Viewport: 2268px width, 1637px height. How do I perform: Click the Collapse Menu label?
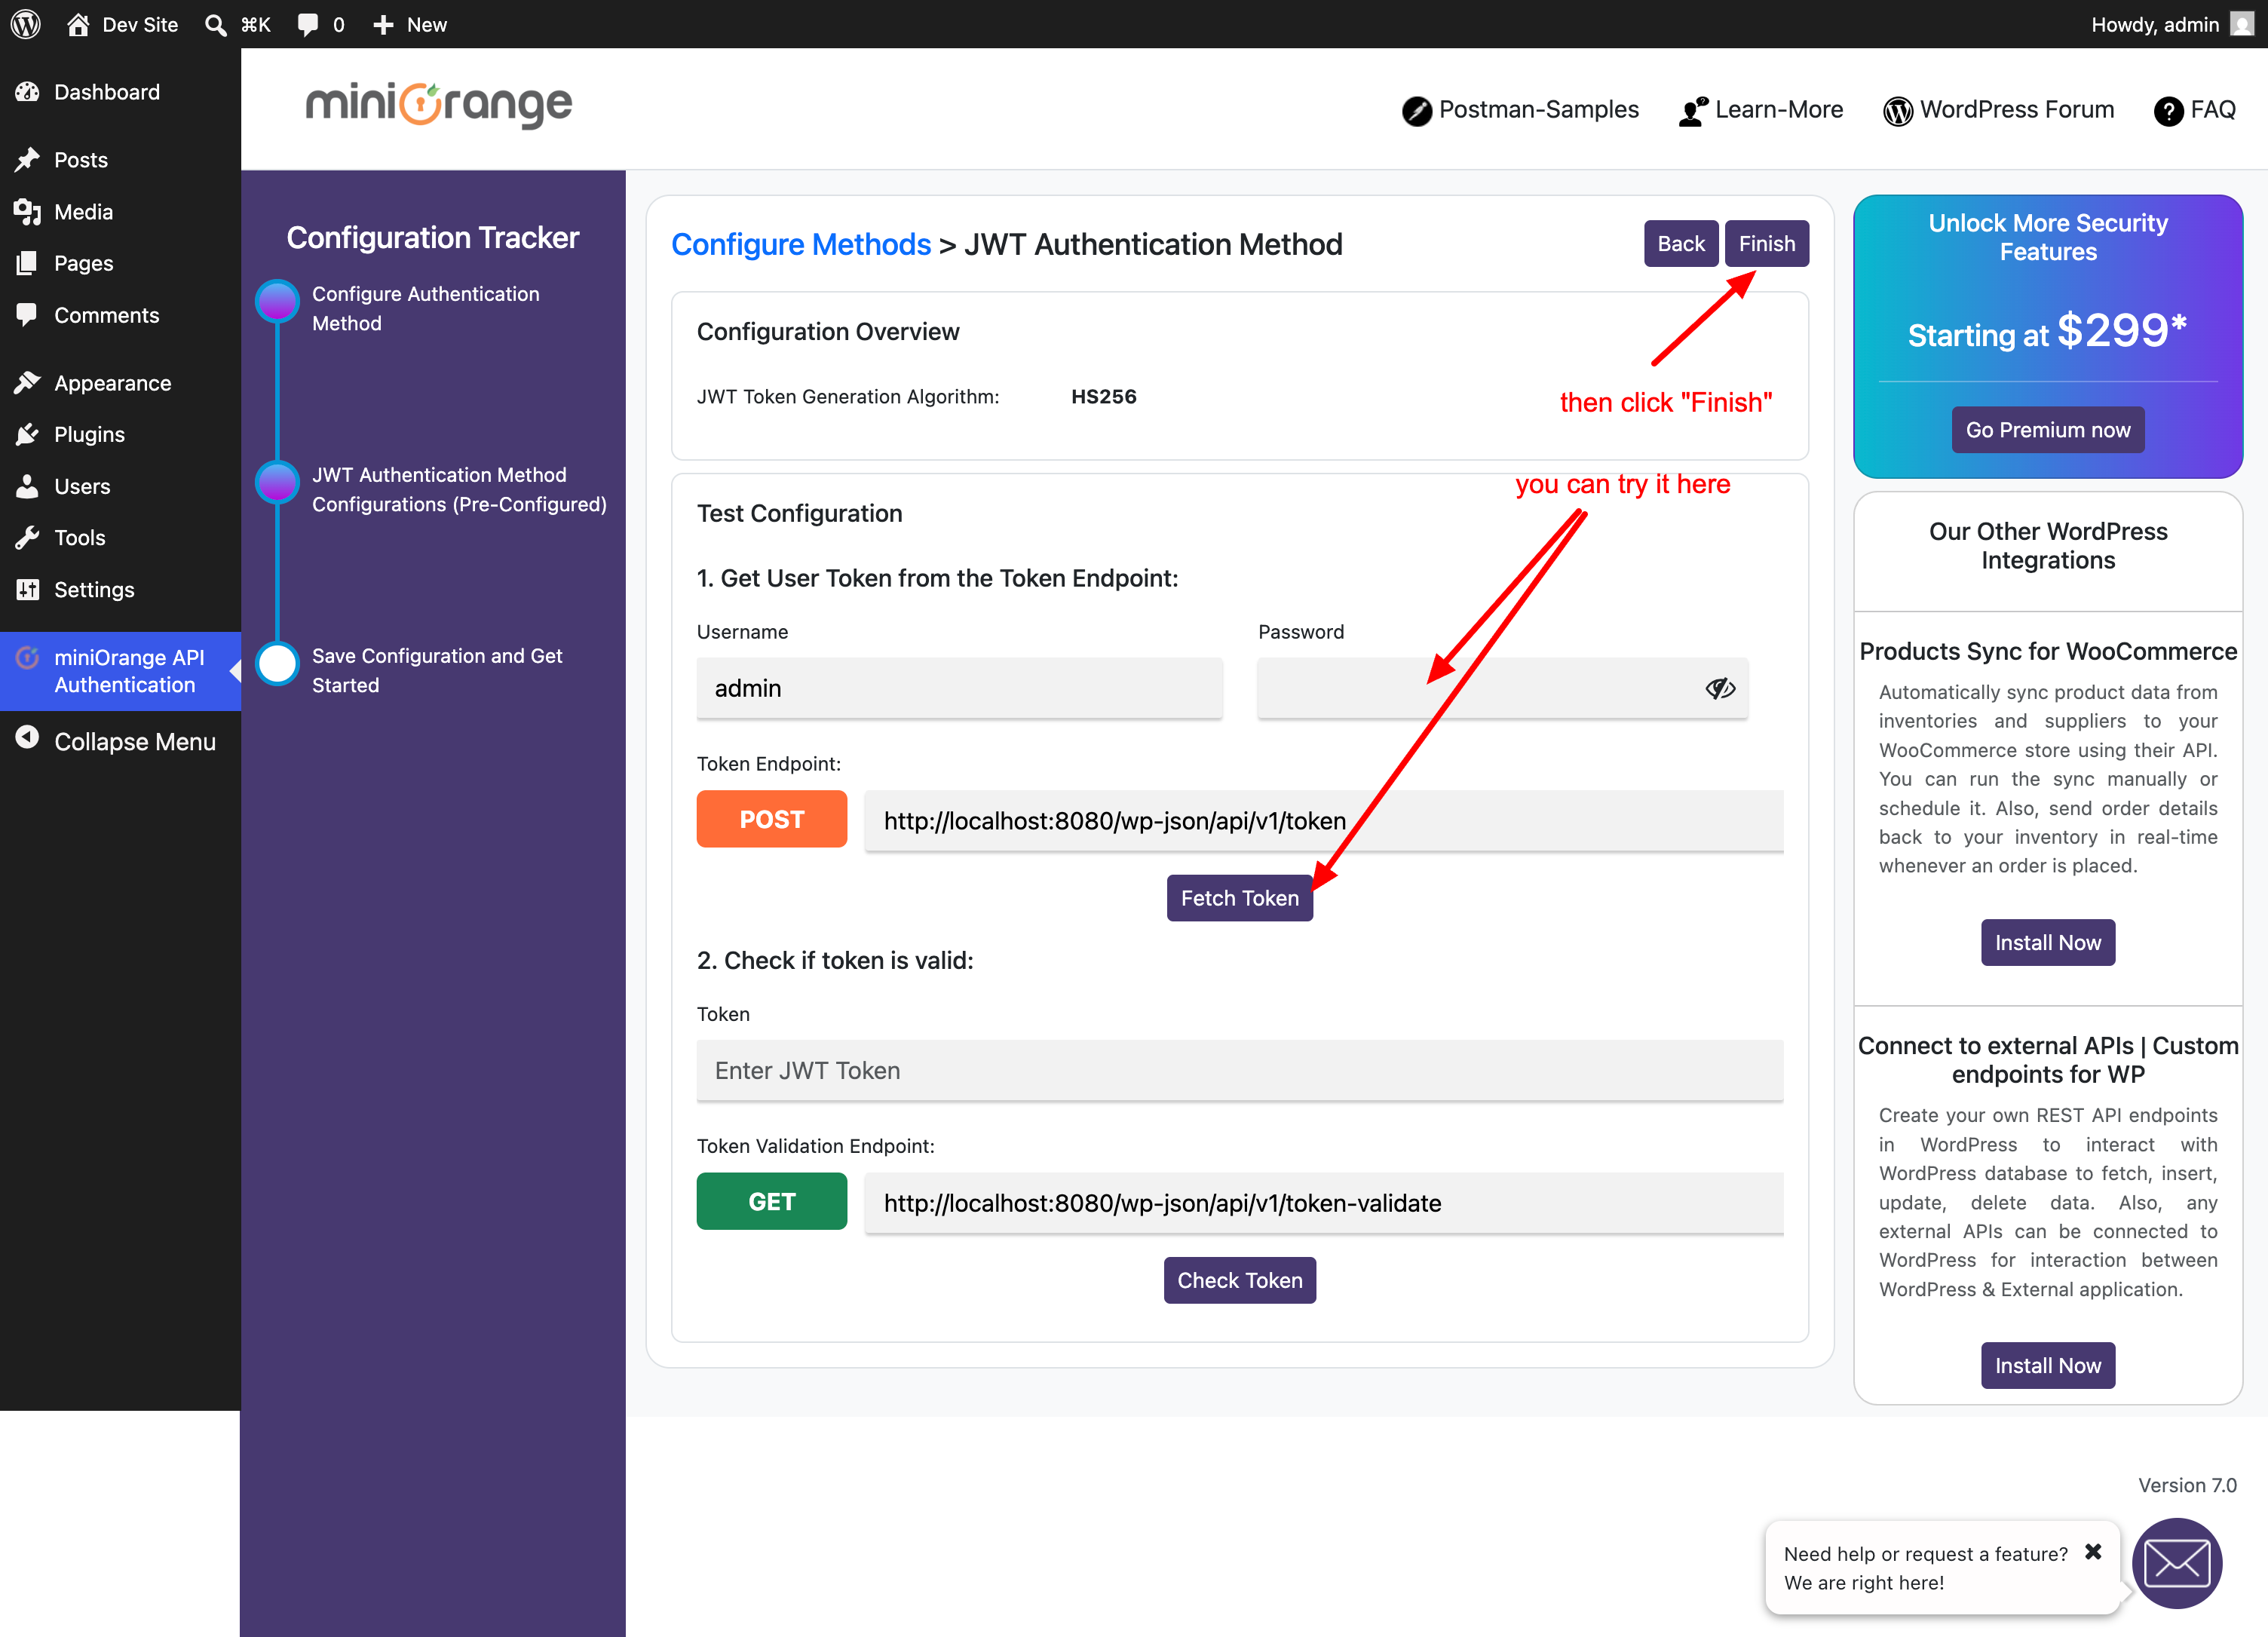(x=135, y=741)
